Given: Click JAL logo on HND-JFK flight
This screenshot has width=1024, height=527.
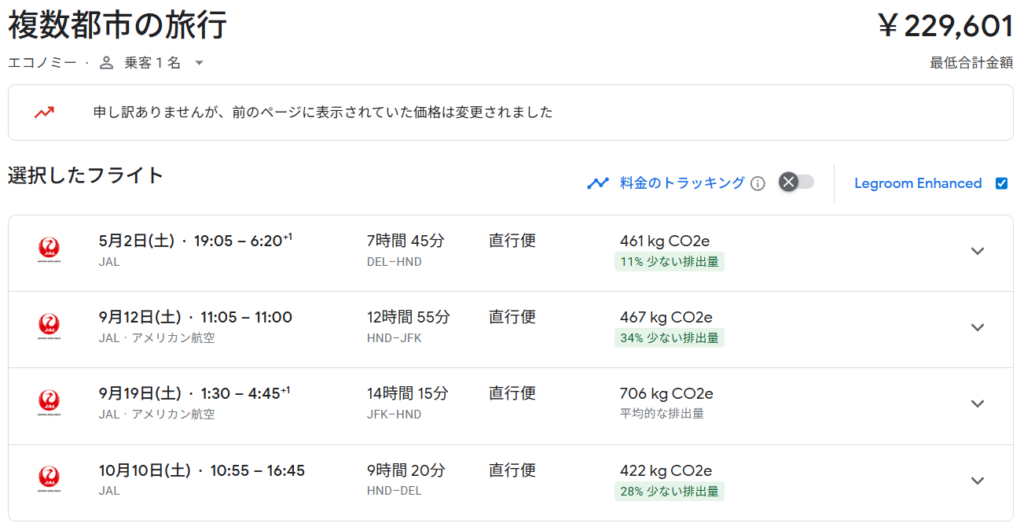Looking at the screenshot, I should [x=48, y=326].
